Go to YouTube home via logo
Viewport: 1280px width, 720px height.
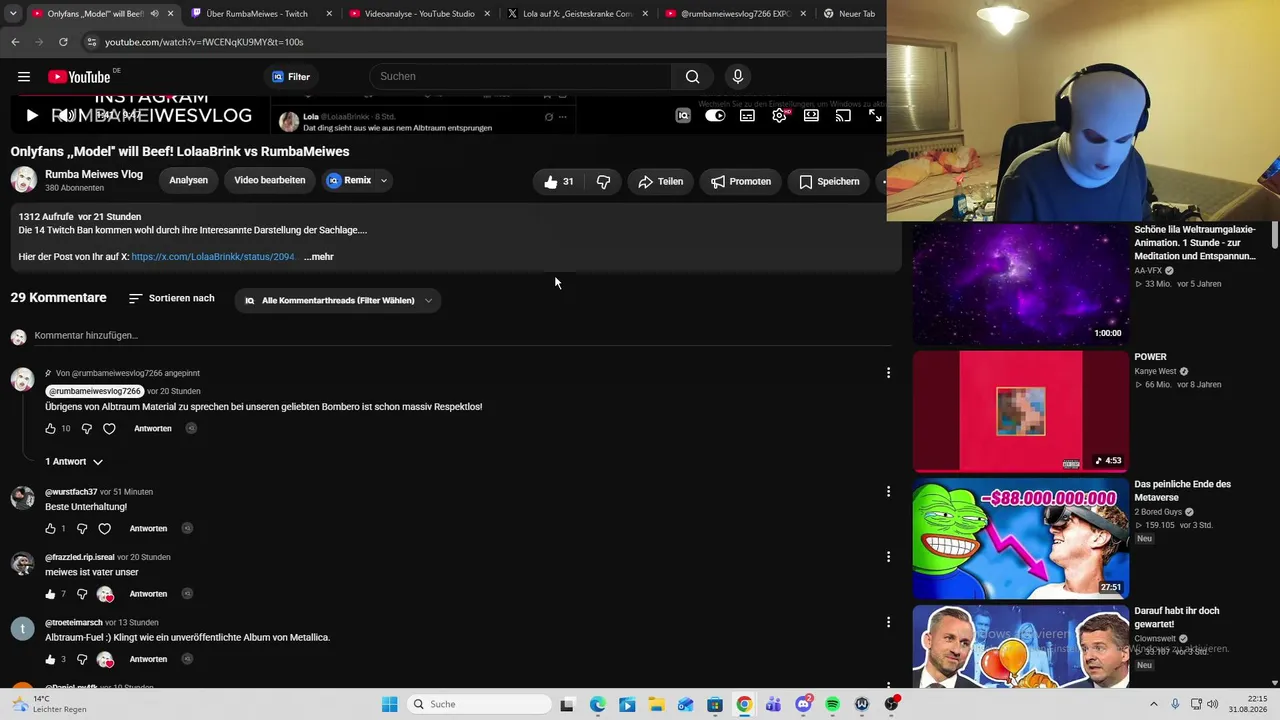79,77
